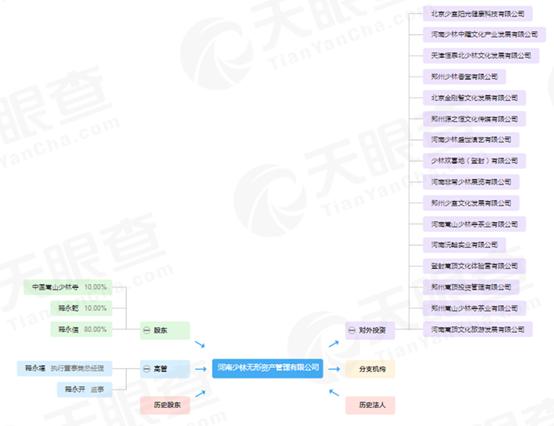Open 郑州少林香堂有限公司
The width and height of the screenshot is (554, 426).
point(464,76)
